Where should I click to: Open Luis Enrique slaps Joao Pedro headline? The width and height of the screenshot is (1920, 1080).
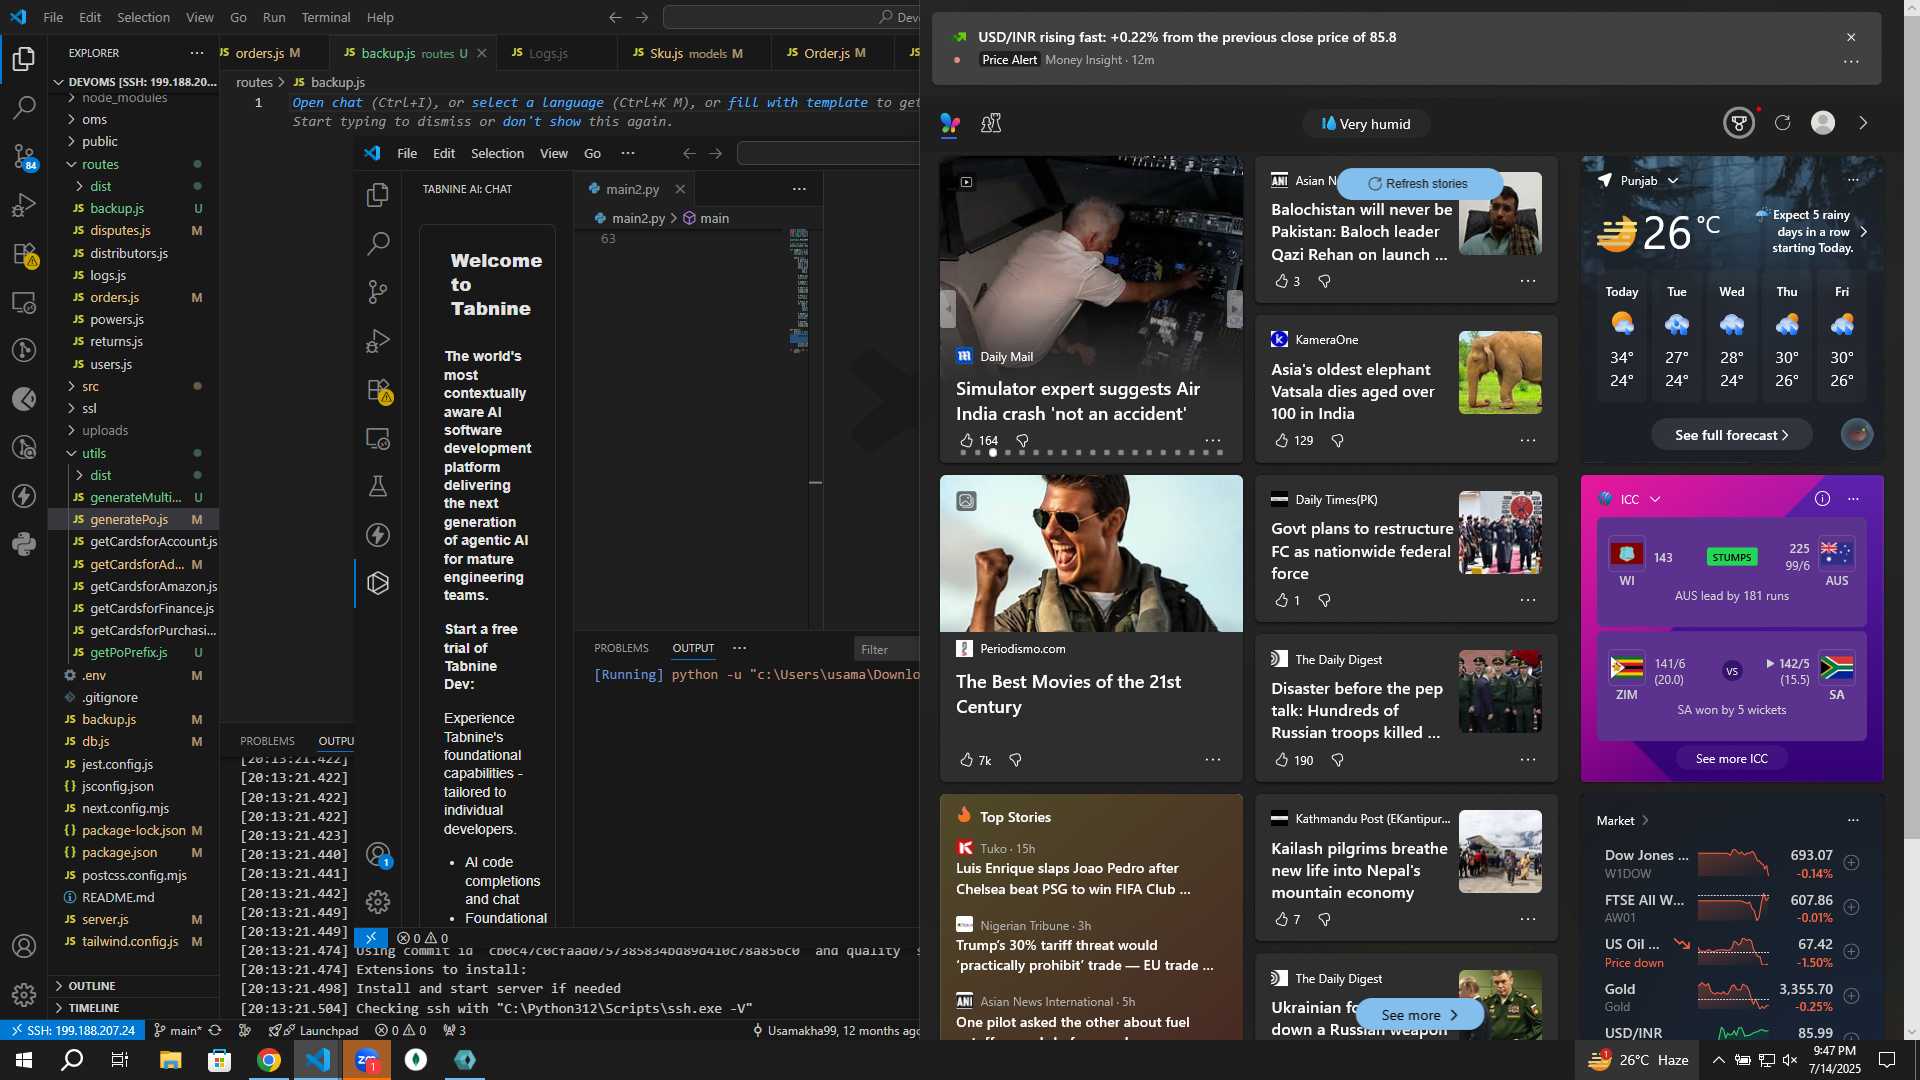point(1073,878)
